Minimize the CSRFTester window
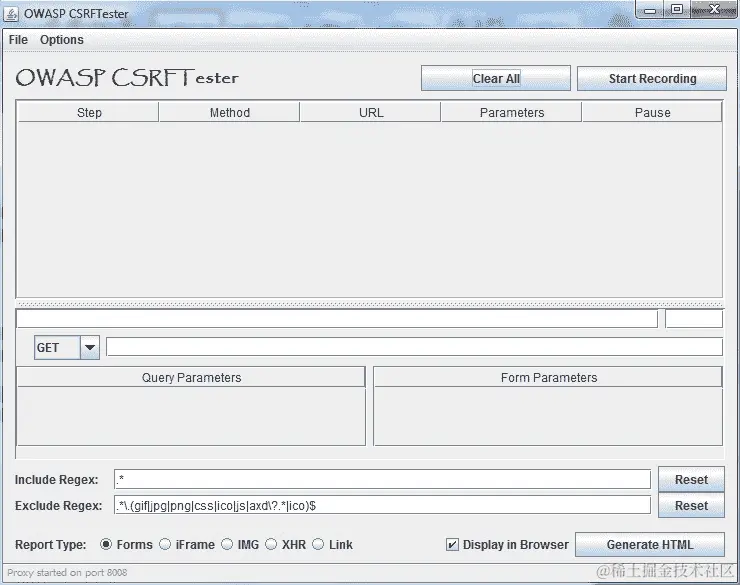The image size is (740, 585). pyautogui.click(x=650, y=10)
